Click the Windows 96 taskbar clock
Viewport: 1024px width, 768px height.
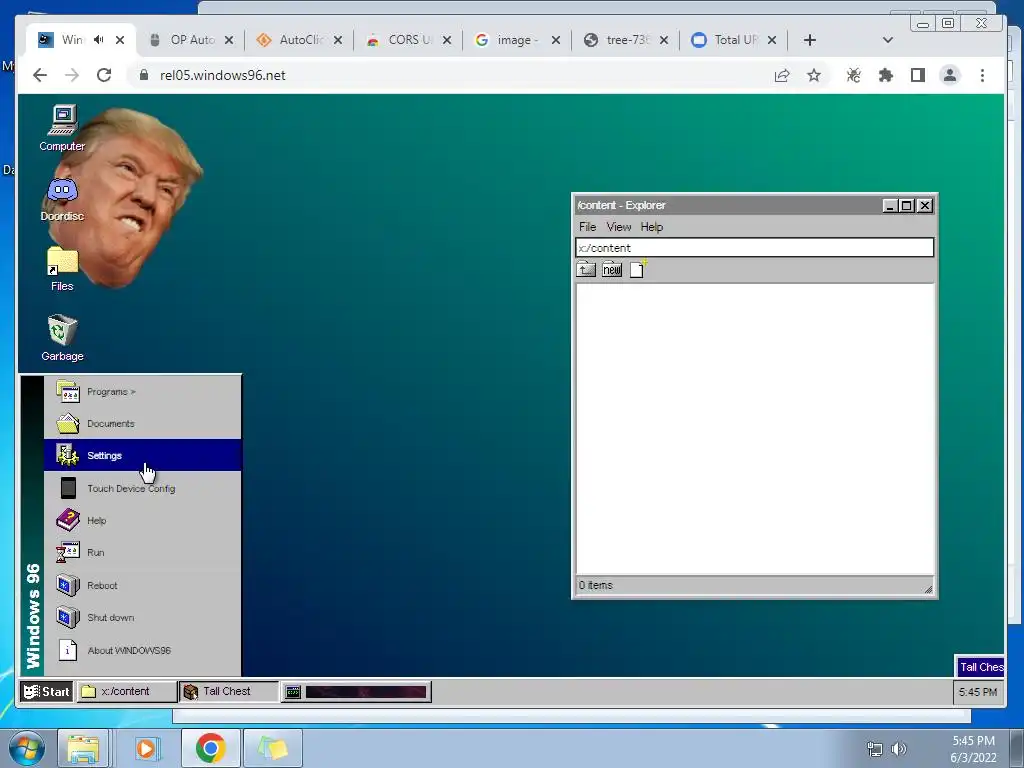(x=978, y=692)
